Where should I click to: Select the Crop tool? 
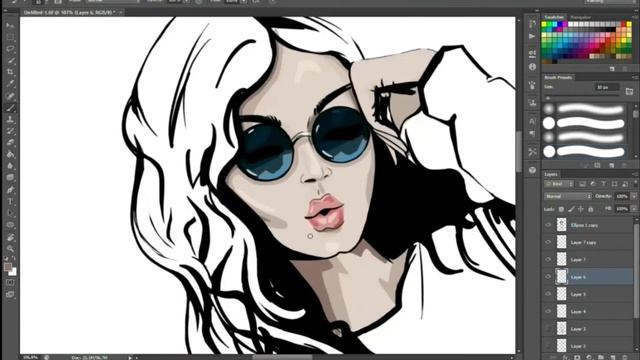(x=10, y=72)
